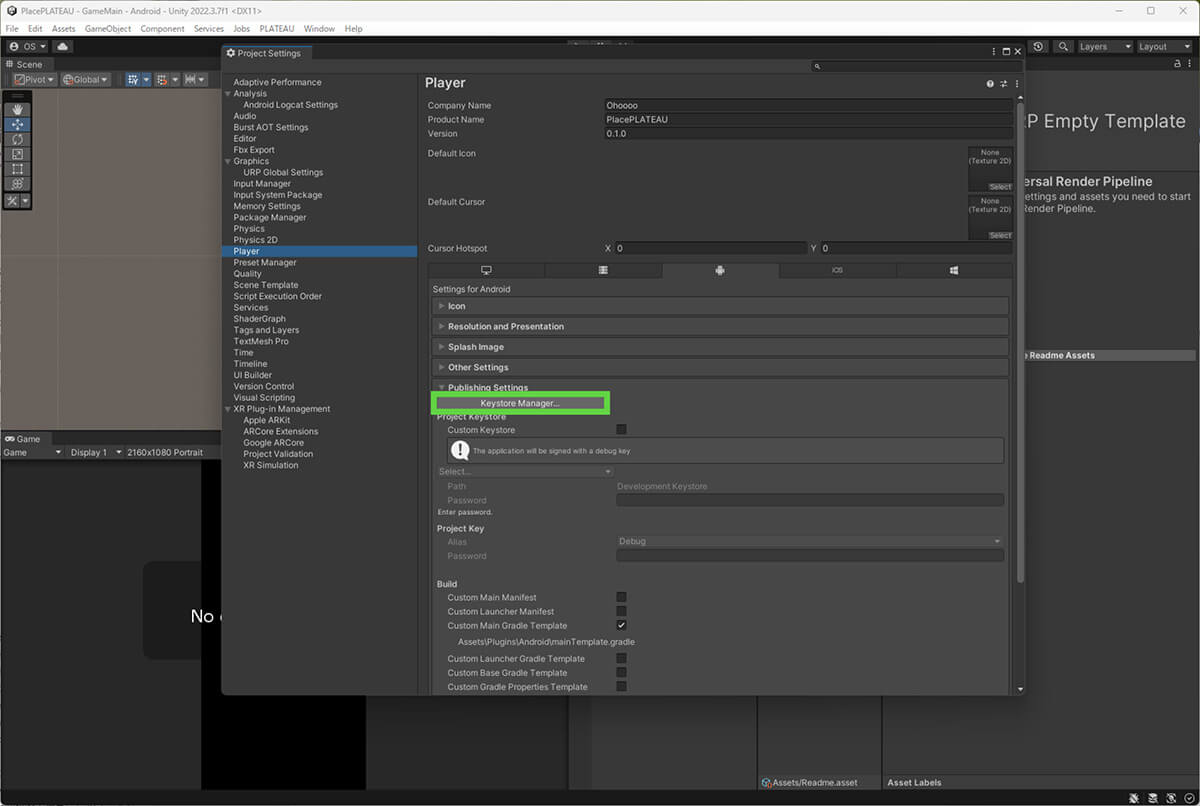Select the Transform tool in Scene toolbar
This screenshot has width=1200, height=806.
click(17, 184)
